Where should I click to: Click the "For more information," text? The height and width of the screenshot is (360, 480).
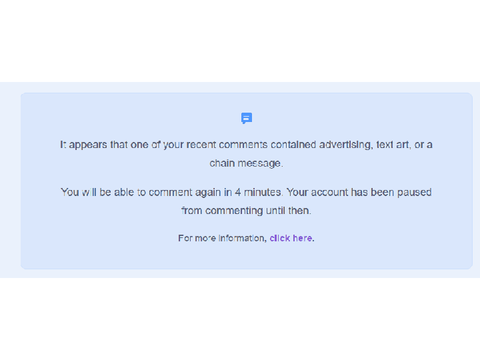click(x=222, y=238)
